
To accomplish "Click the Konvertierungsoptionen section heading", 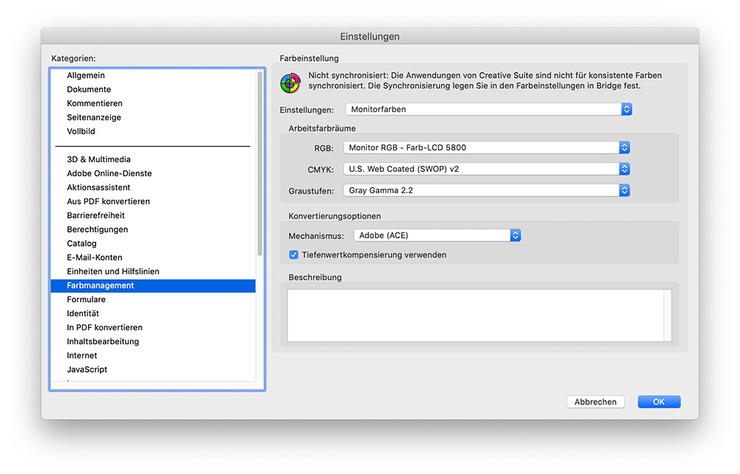I will tap(335, 216).
